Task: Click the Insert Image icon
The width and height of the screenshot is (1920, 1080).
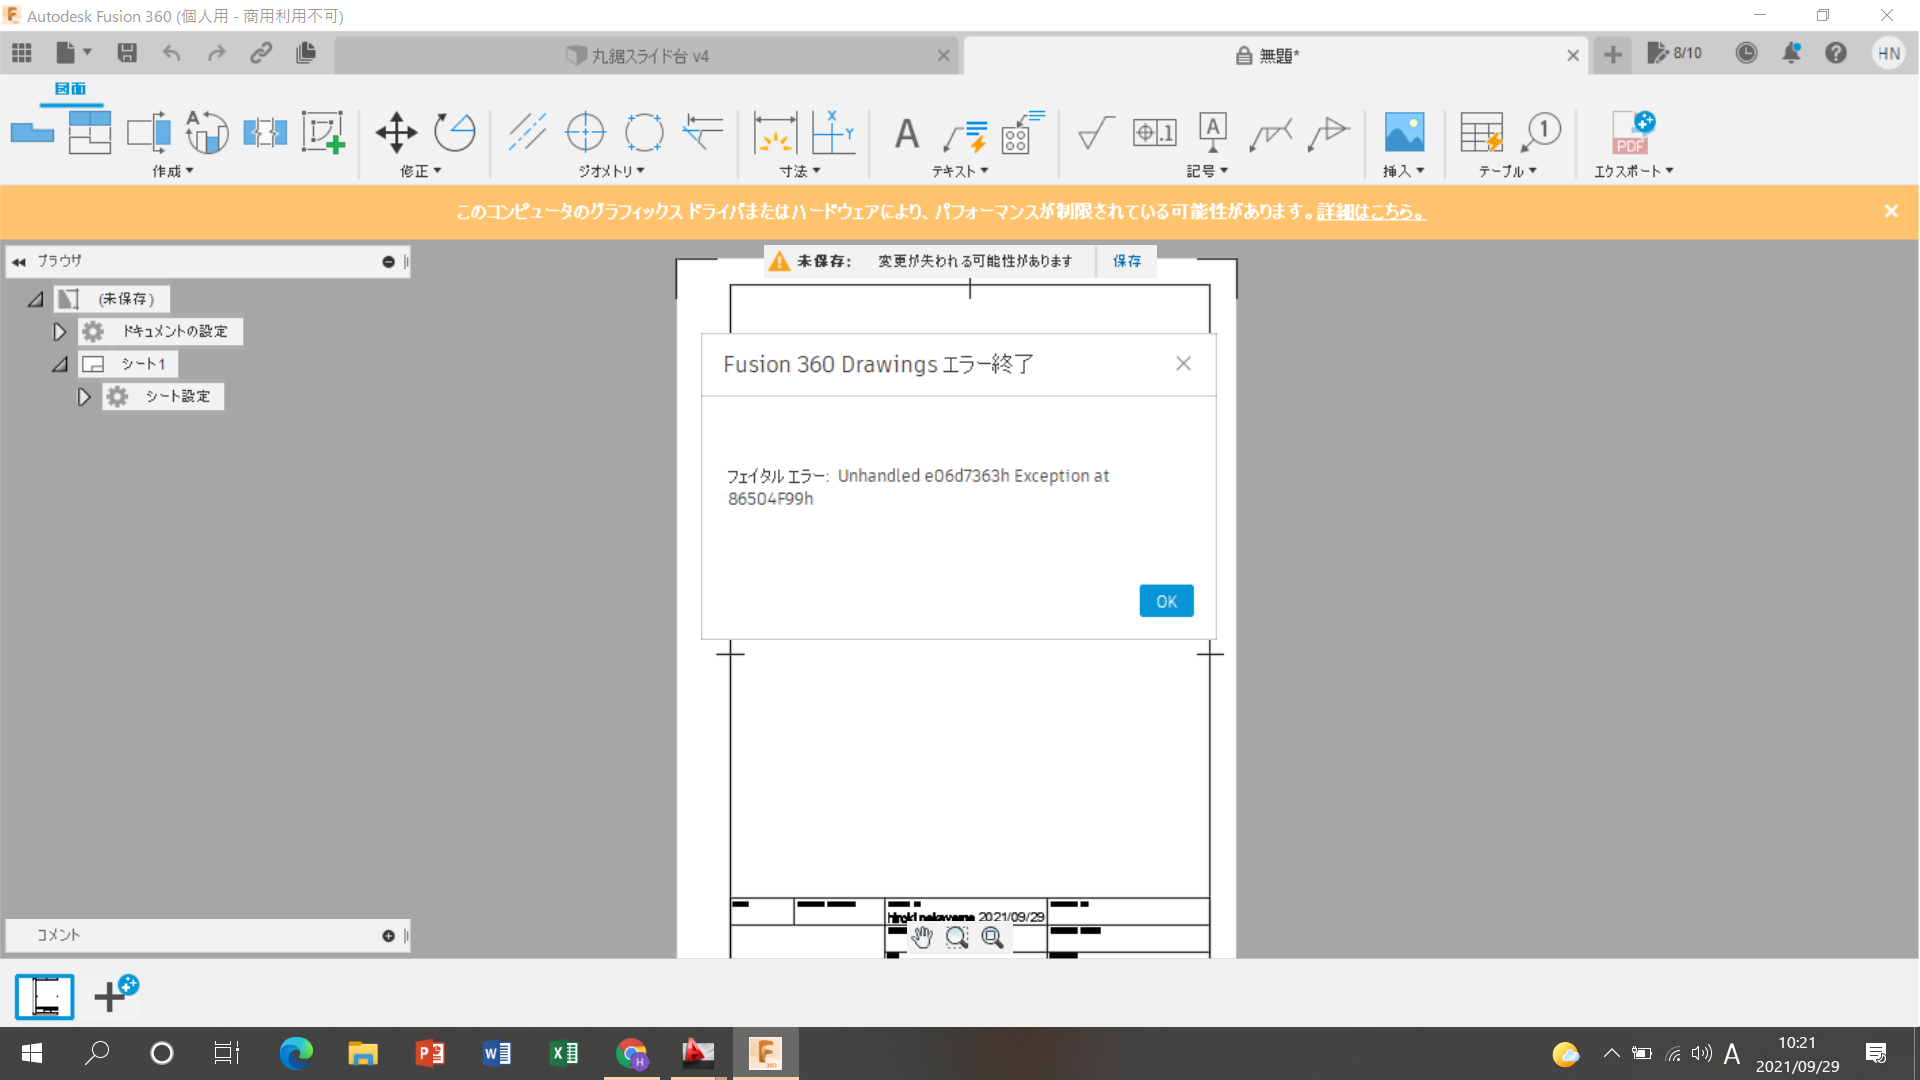Action: pyautogui.click(x=1404, y=132)
